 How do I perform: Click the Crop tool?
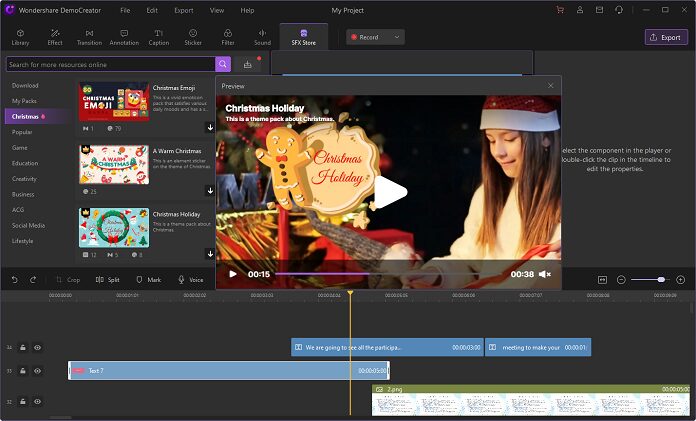tap(68, 280)
